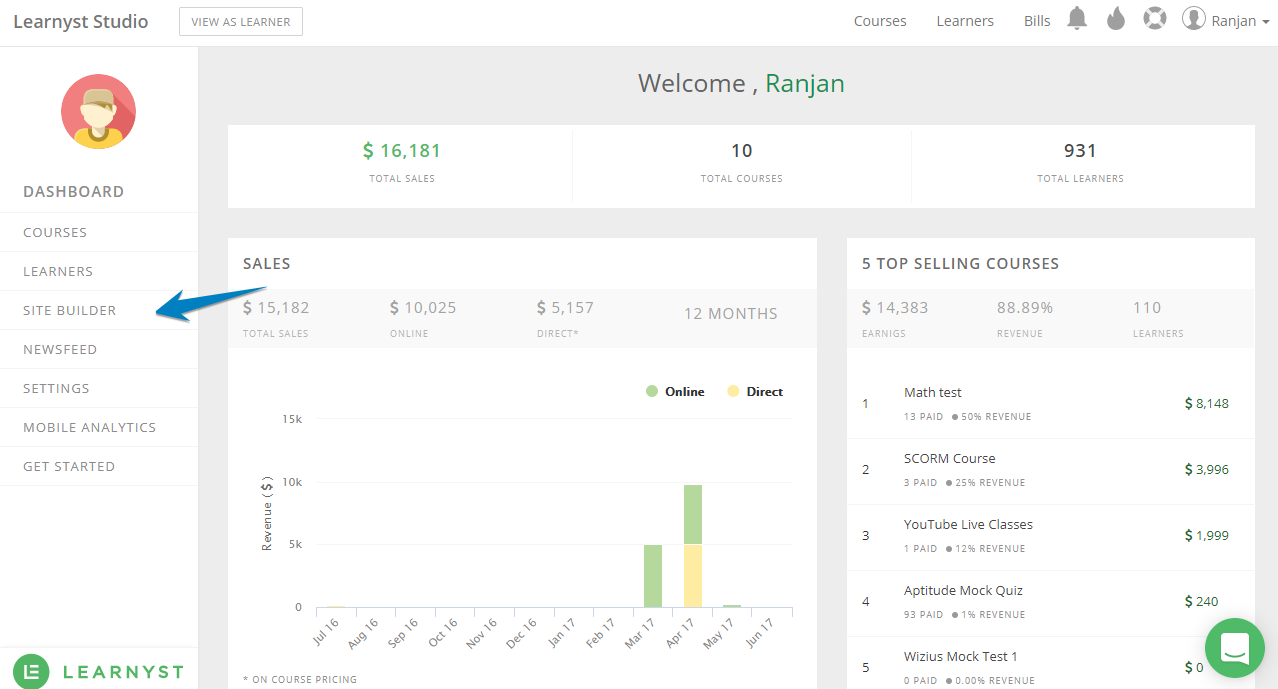
Task: Open the notifications bell icon
Action: click(1077, 19)
